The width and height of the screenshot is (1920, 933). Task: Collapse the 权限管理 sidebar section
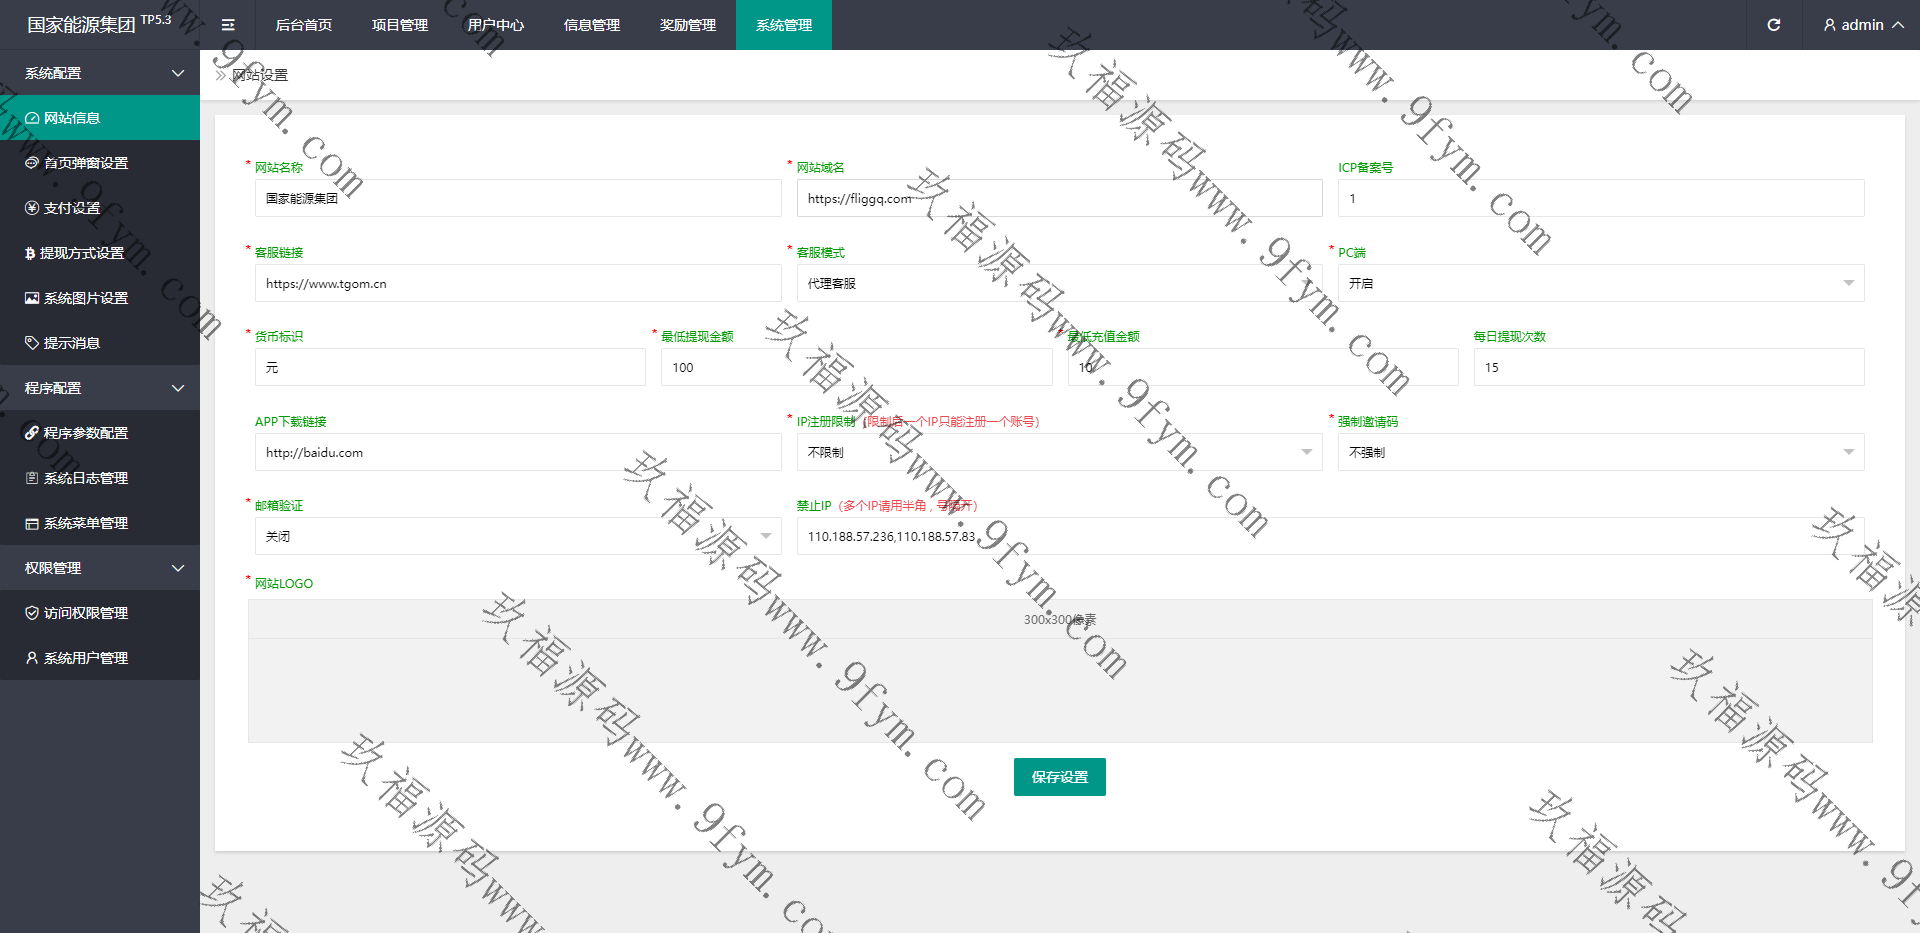tap(100, 568)
